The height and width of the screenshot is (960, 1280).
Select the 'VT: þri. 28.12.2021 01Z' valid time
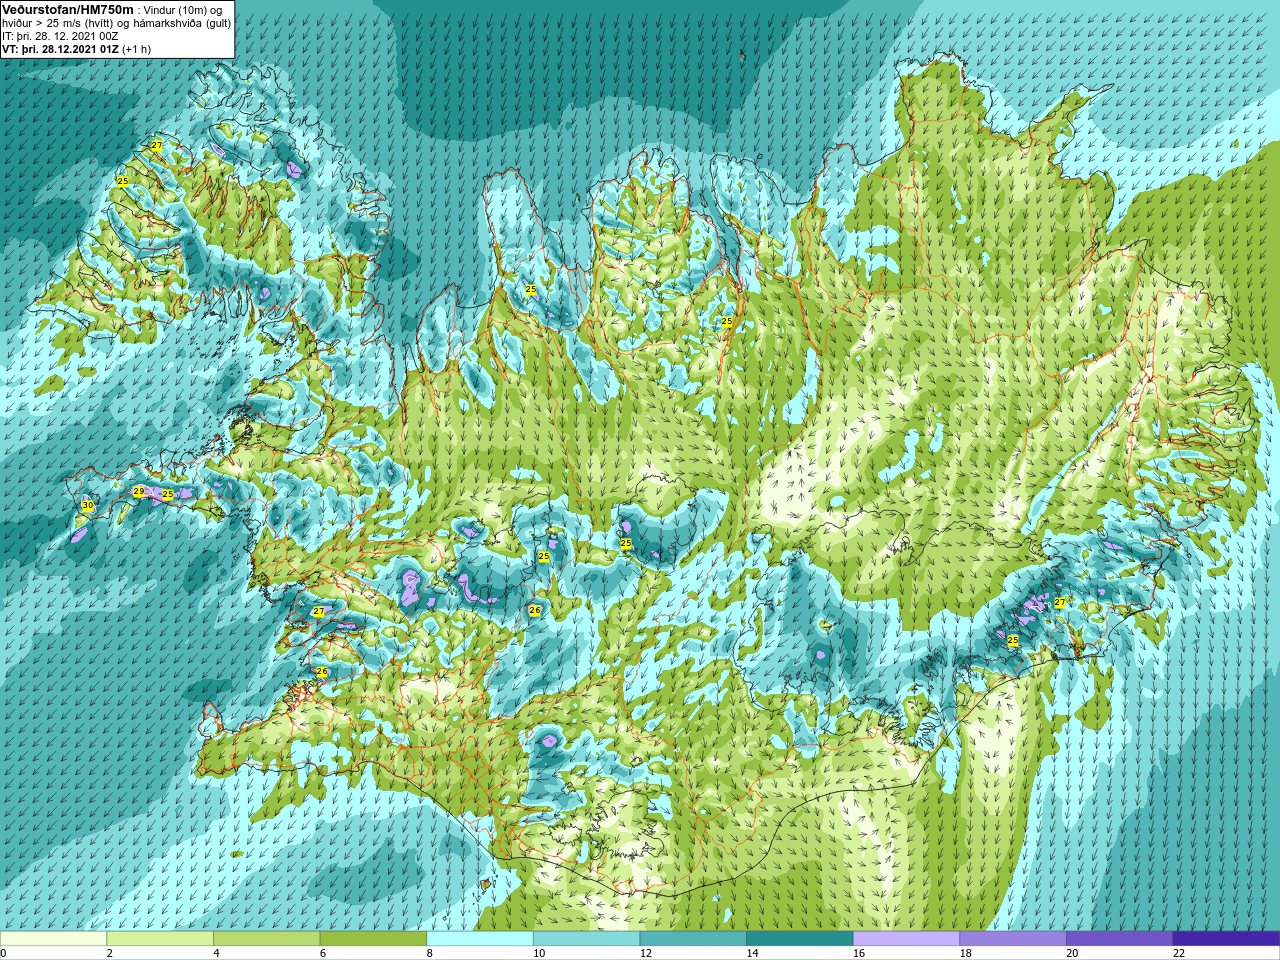[x=59, y=49]
